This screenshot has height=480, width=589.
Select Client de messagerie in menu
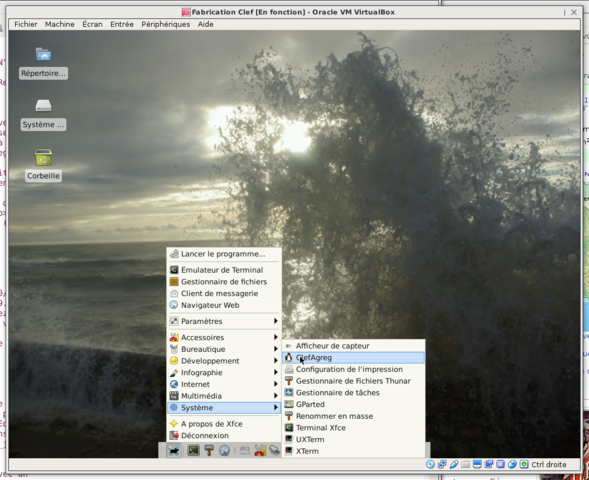tap(224, 293)
